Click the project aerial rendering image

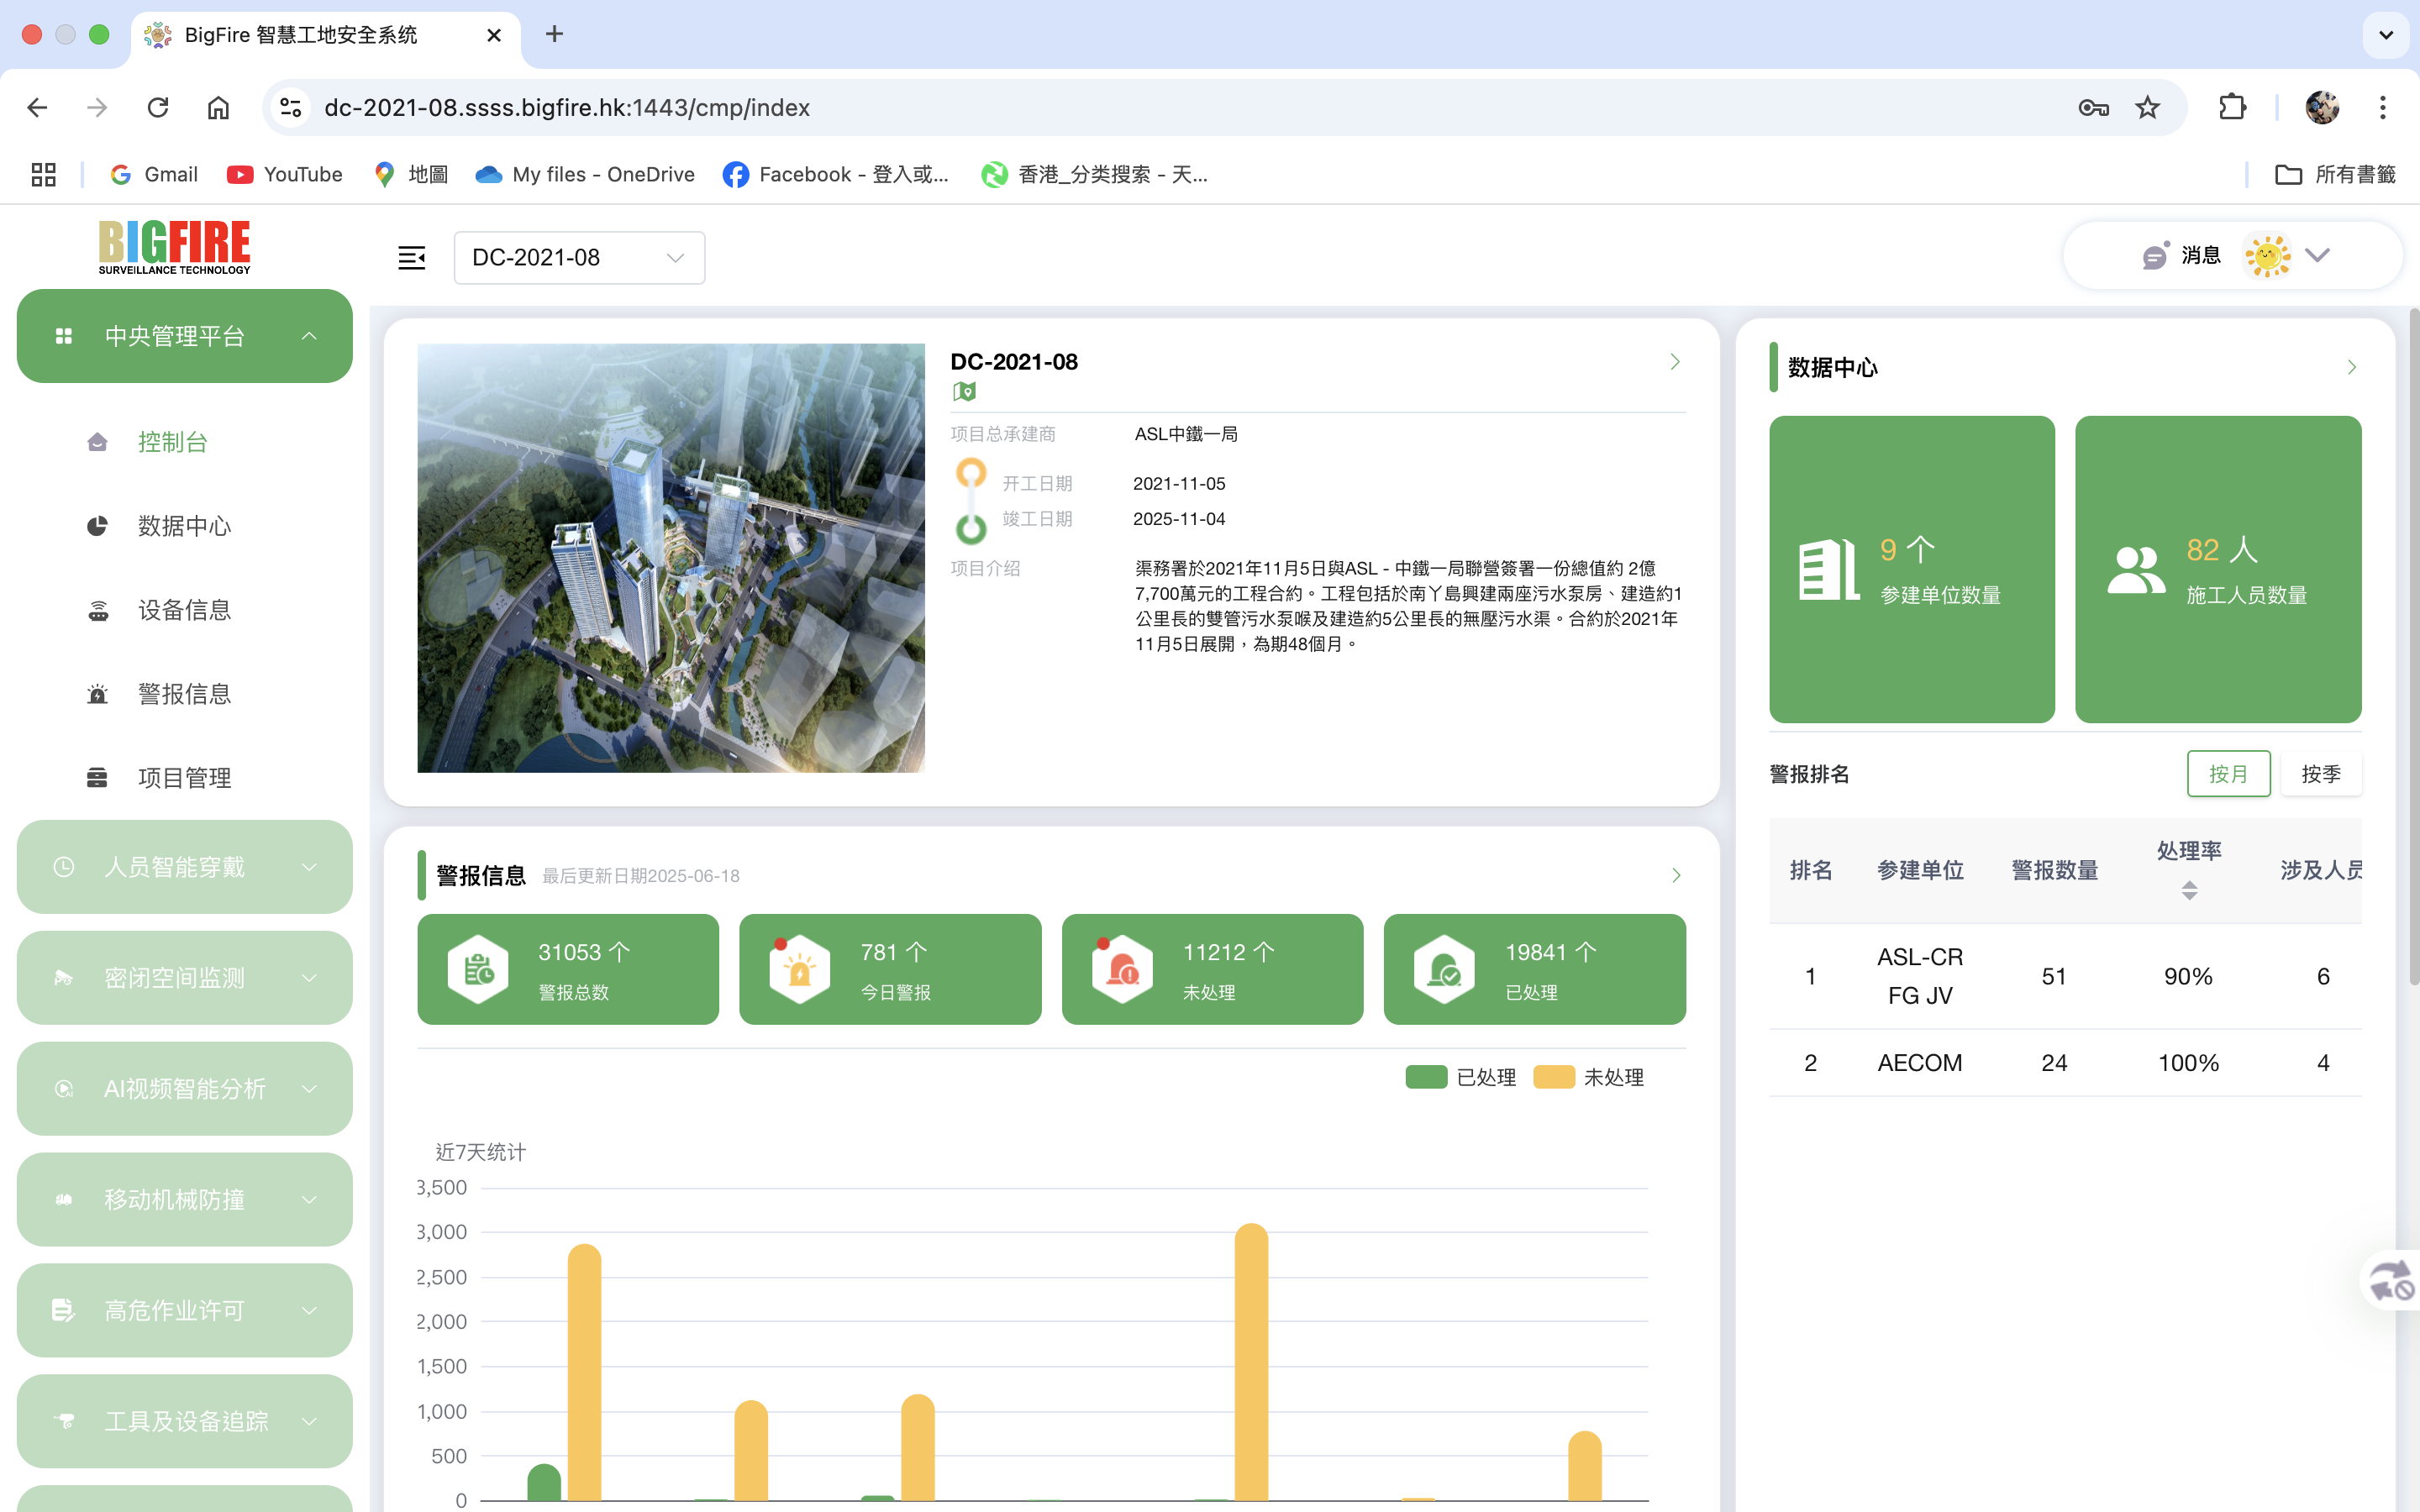[x=671, y=558]
